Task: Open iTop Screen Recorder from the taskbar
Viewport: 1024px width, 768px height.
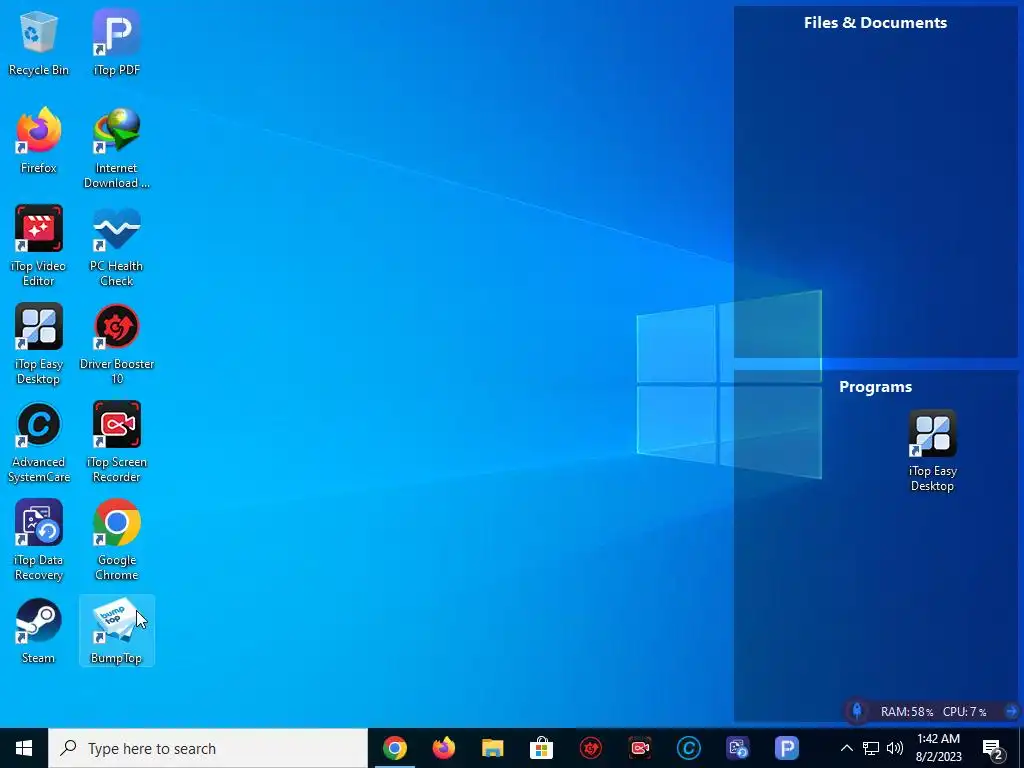Action: coord(639,748)
